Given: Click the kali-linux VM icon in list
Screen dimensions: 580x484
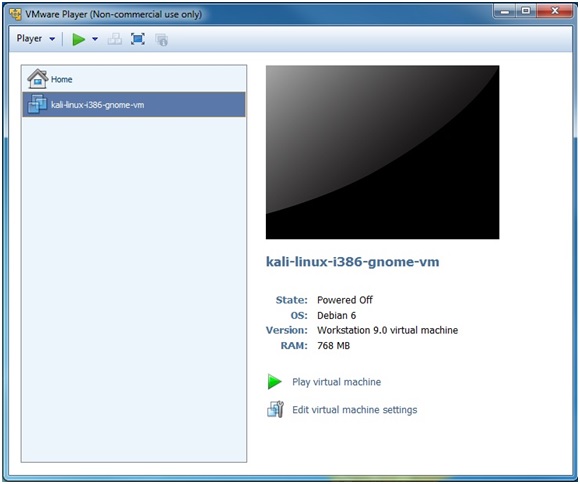Looking at the screenshot, I should point(37,104).
